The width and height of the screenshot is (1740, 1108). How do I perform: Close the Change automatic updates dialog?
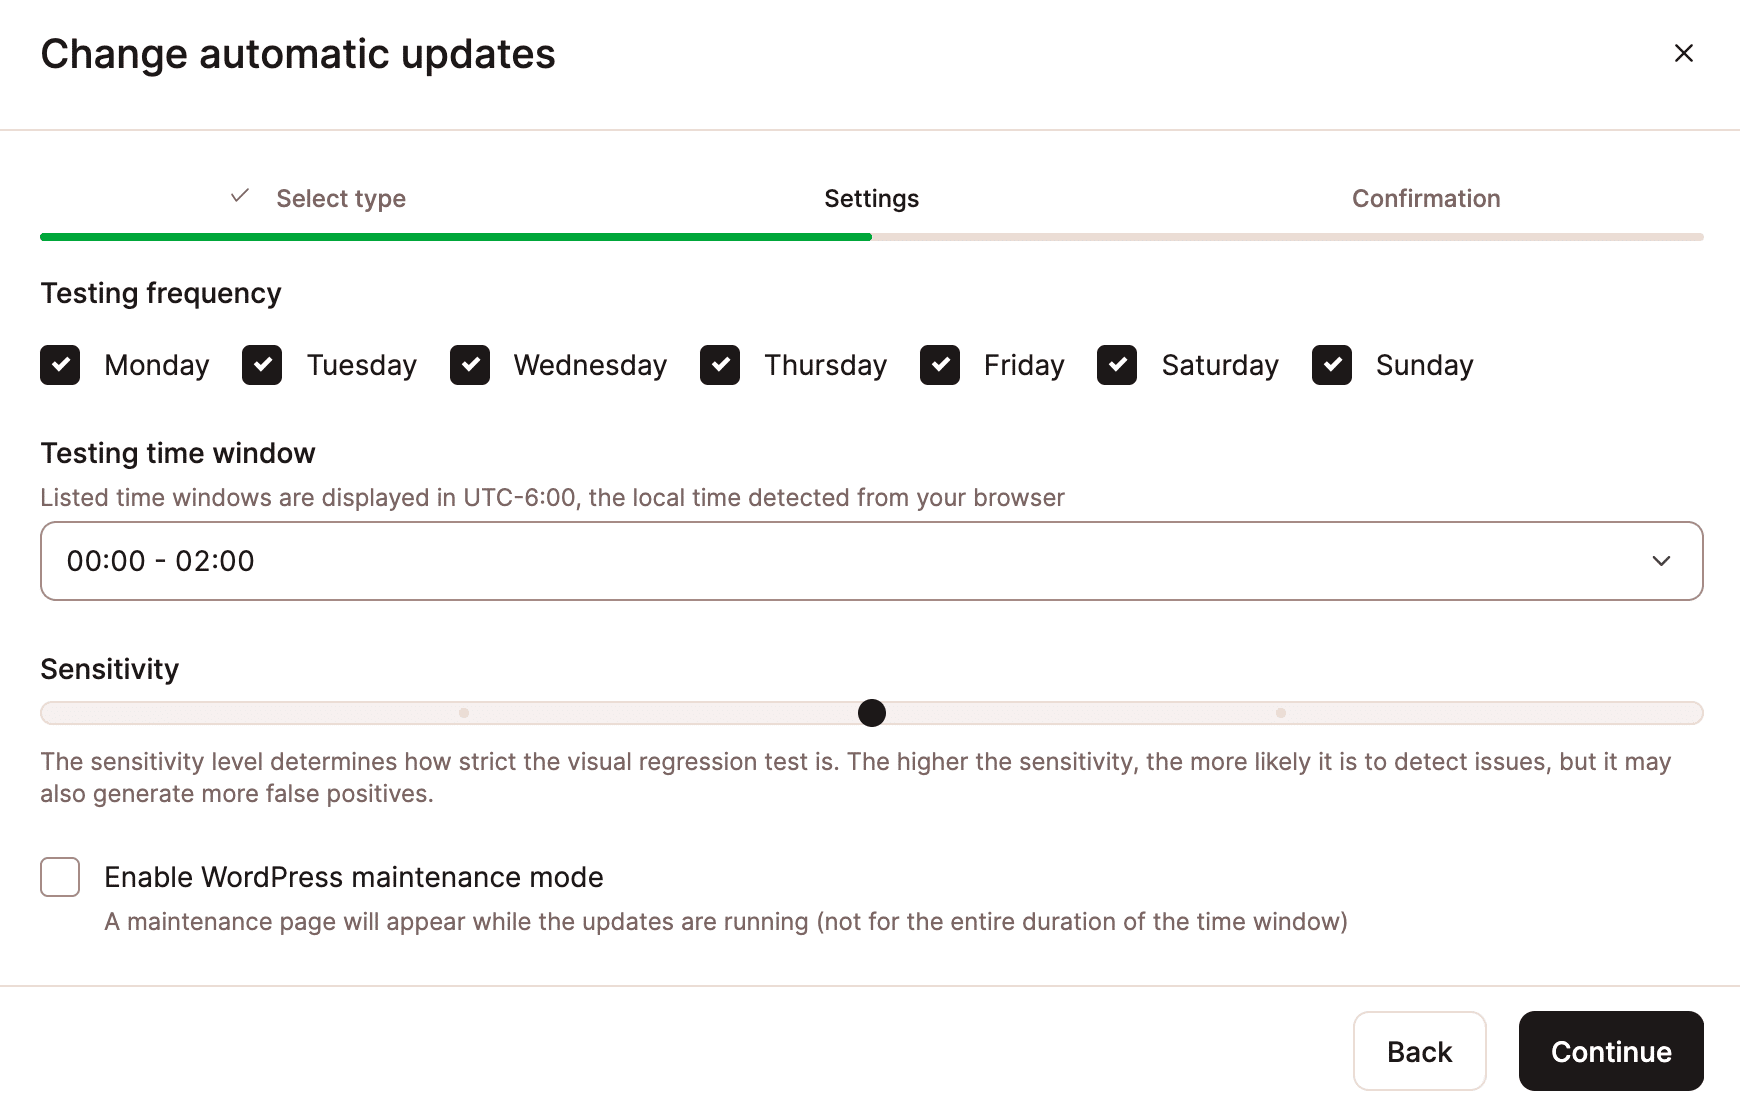(x=1684, y=53)
